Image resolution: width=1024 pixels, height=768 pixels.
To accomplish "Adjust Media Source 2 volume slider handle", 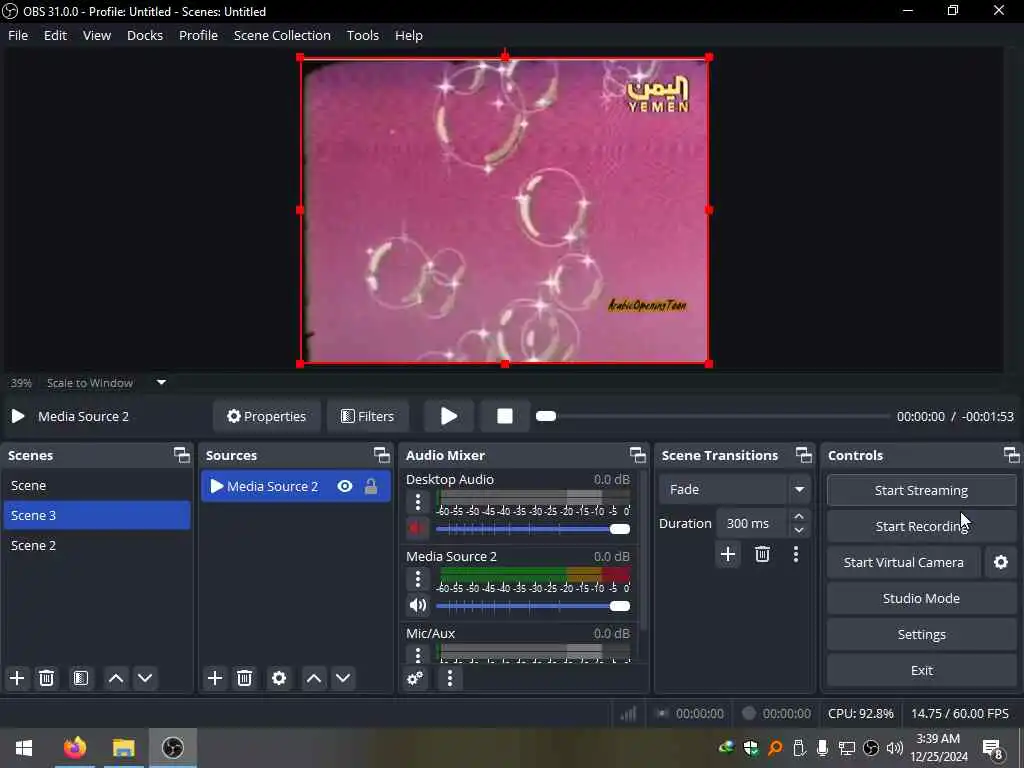I will click(620, 606).
